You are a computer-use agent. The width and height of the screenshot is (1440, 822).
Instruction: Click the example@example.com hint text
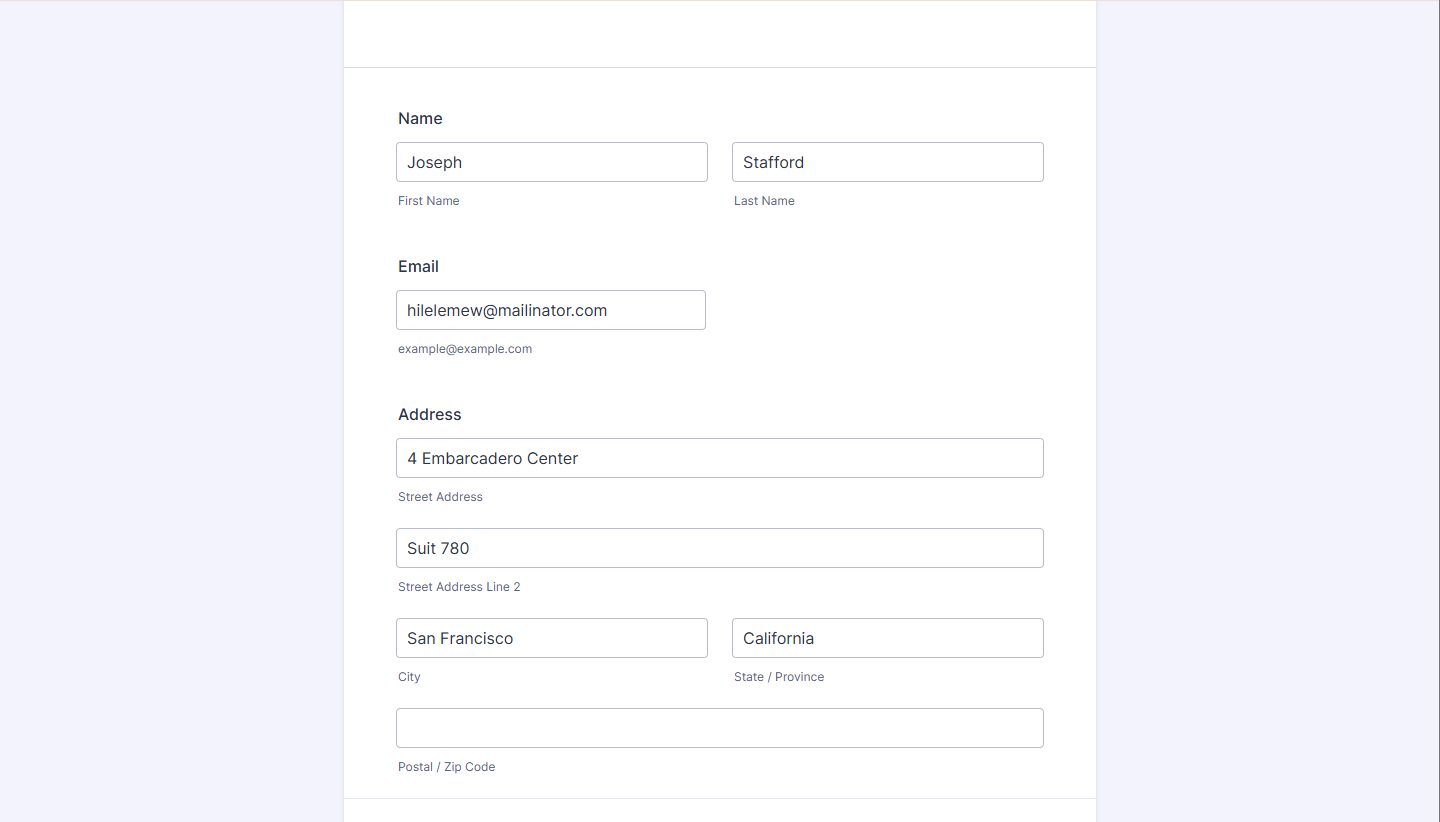point(465,349)
